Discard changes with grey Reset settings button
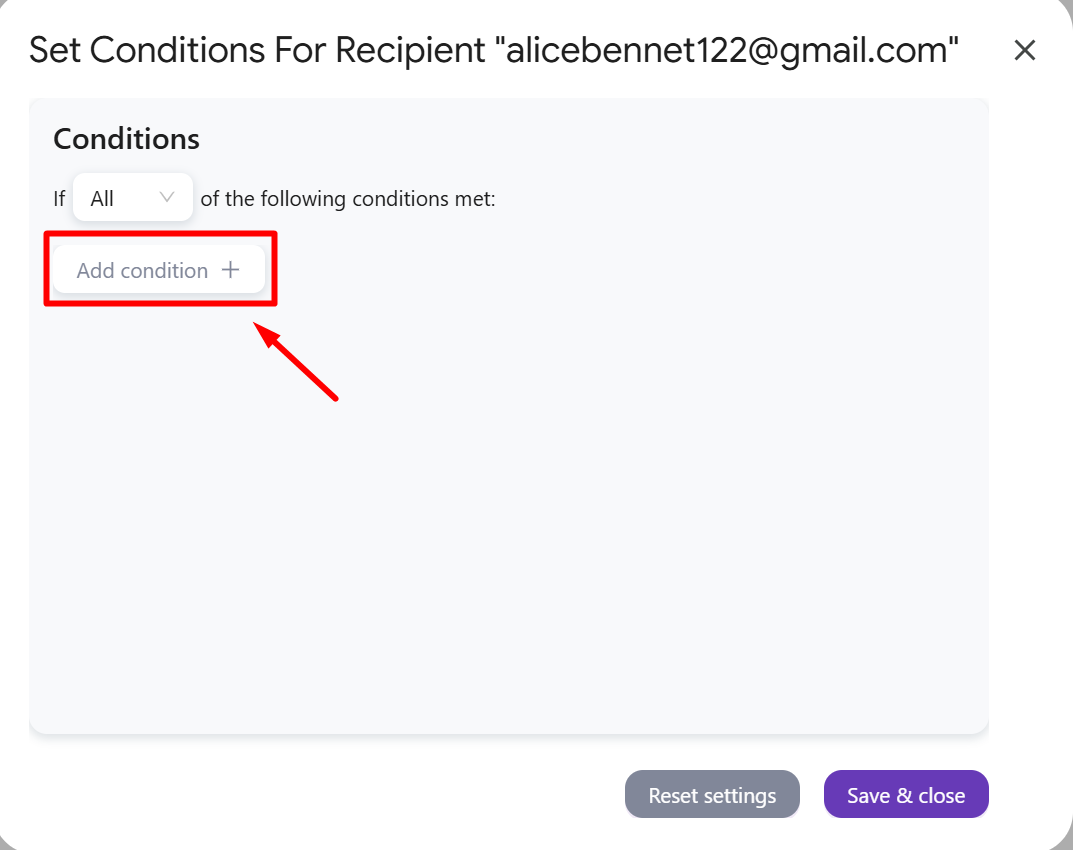1073x850 pixels. (712, 795)
